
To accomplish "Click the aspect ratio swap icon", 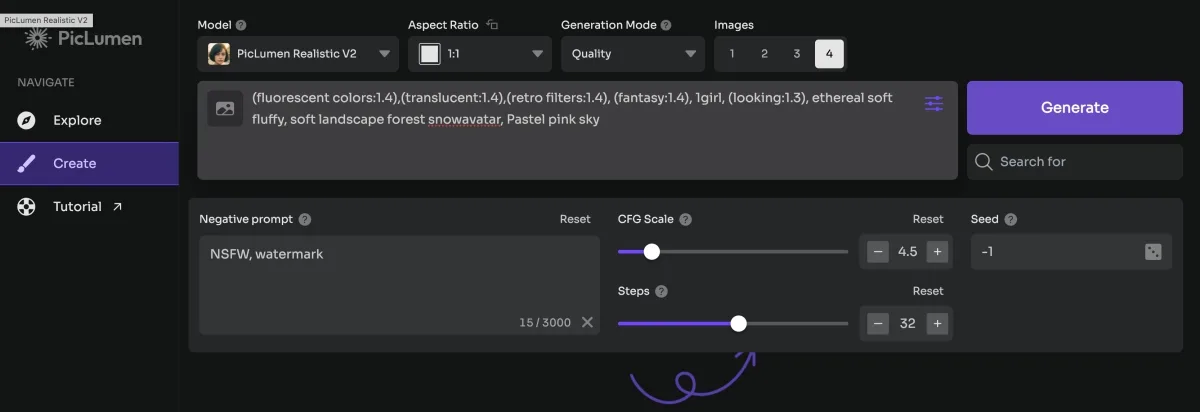I will tap(493, 25).
